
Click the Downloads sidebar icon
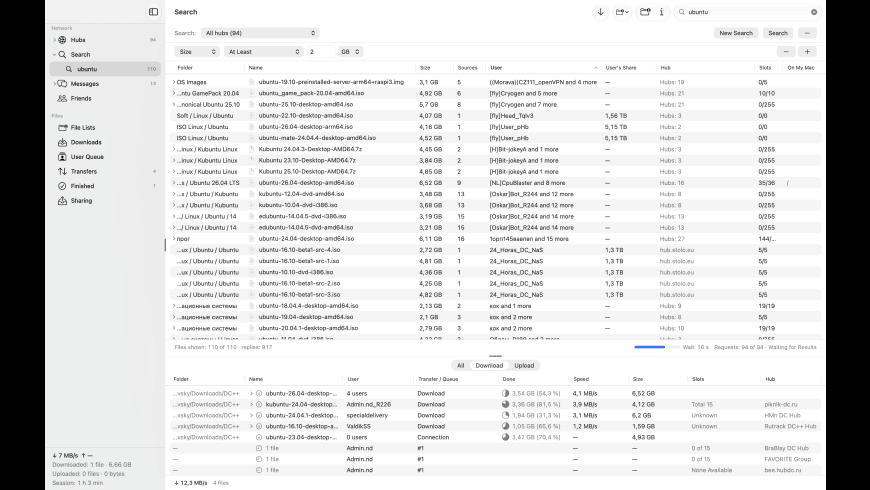coord(63,142)
